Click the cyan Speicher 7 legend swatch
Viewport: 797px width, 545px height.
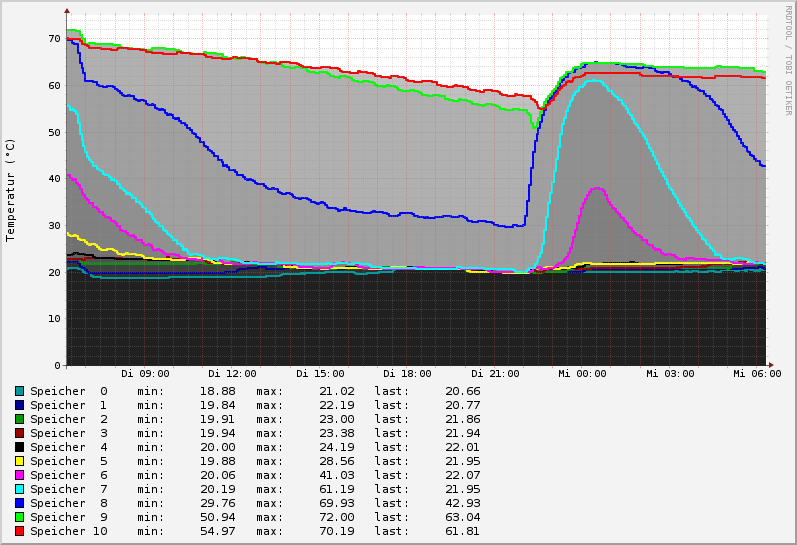(x=19, y=489)
